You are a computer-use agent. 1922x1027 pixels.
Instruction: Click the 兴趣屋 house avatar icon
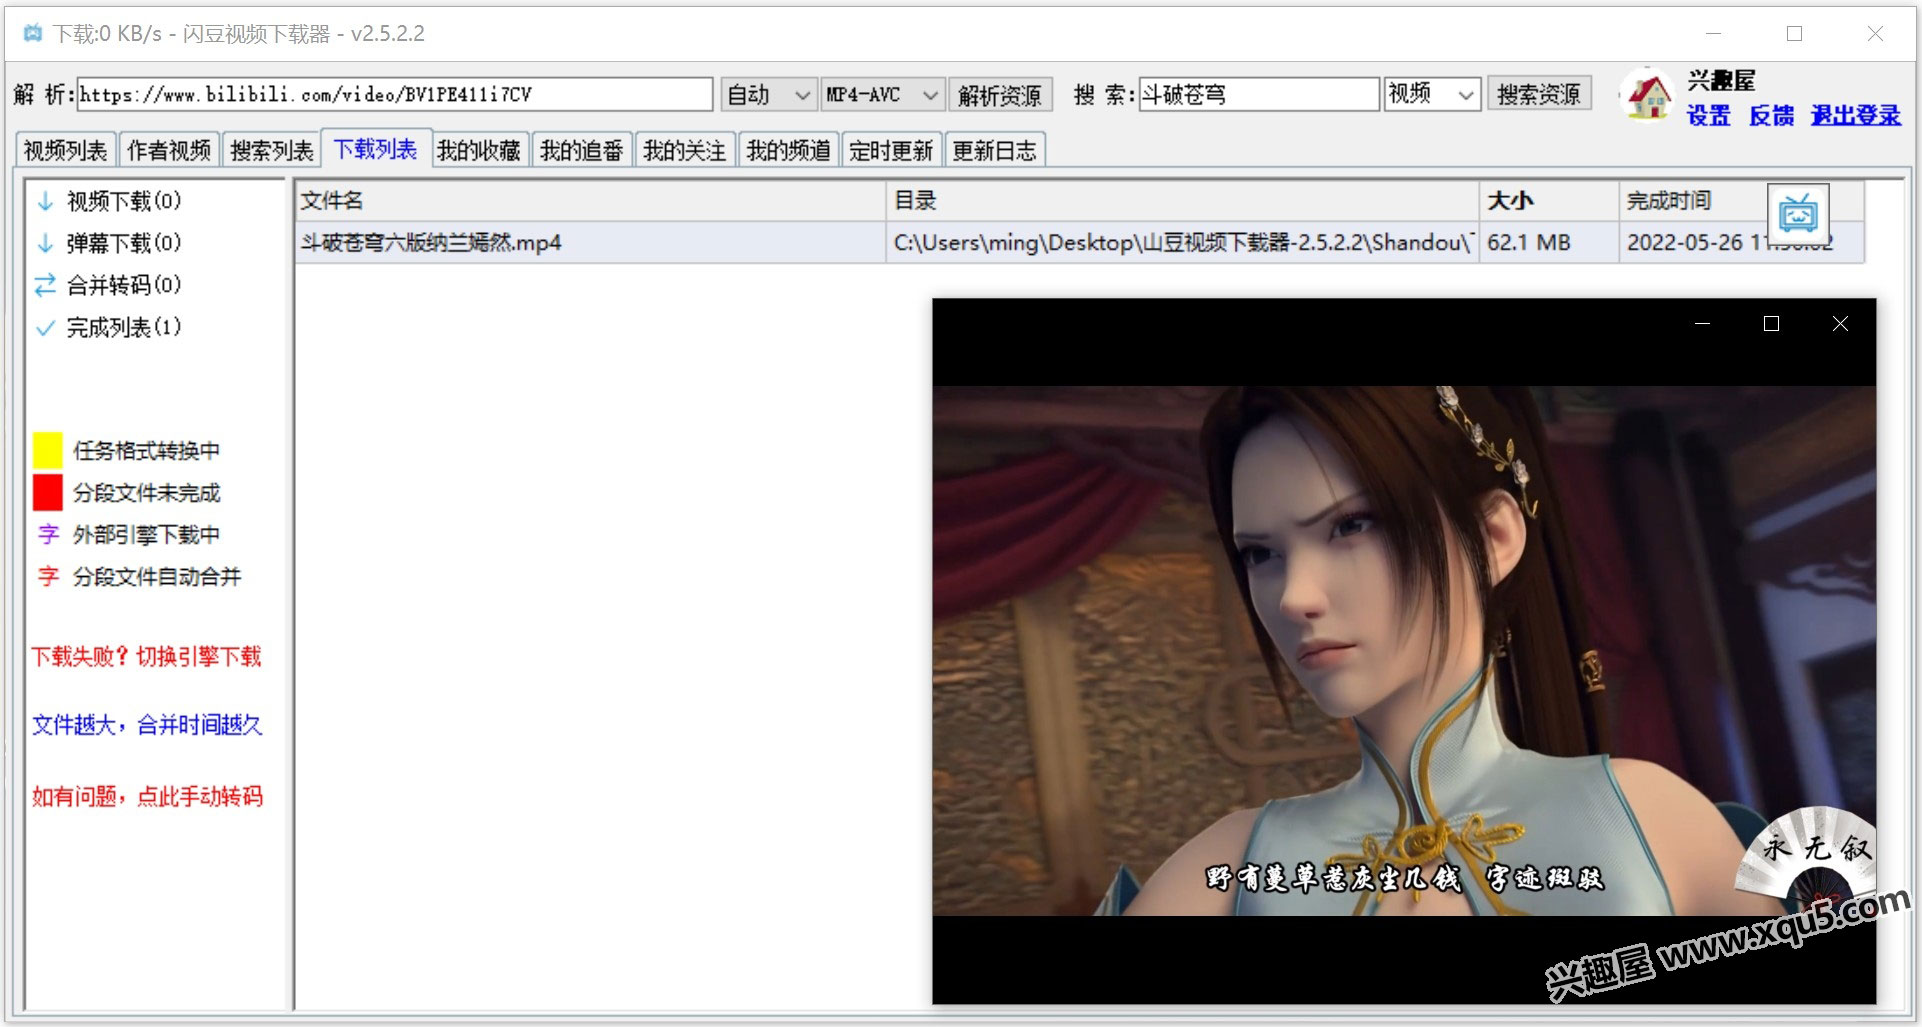click(1647, 95)
